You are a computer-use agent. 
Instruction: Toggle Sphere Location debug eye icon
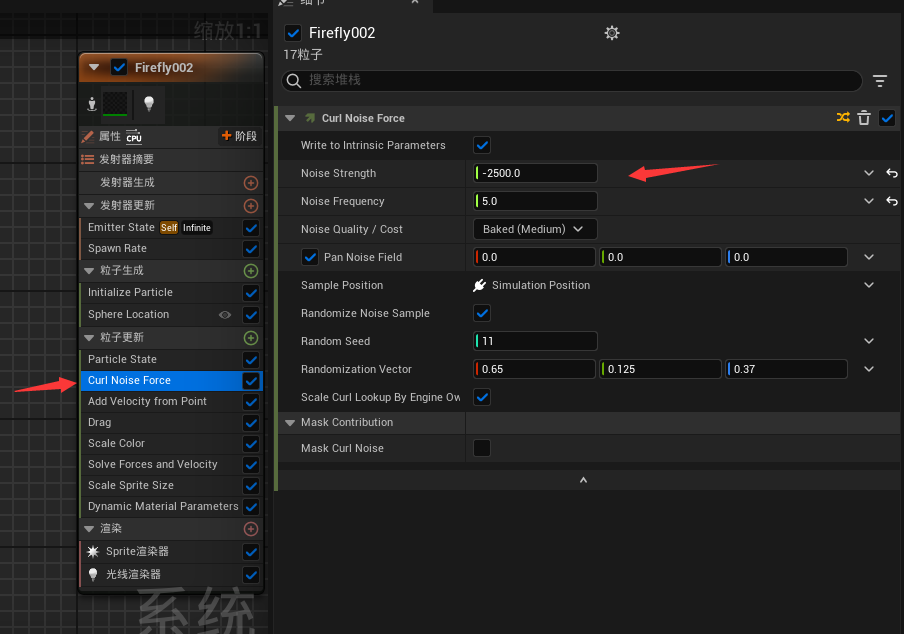(225, 315)
